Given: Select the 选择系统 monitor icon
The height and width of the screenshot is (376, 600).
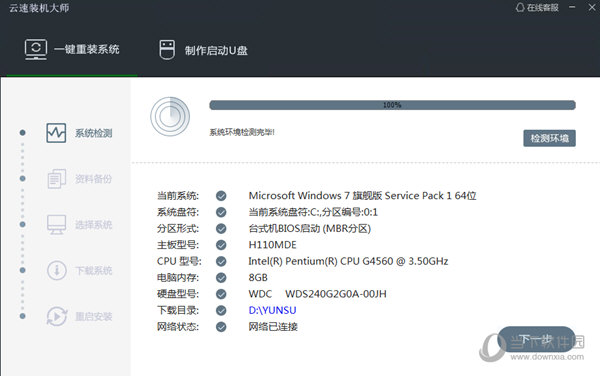Looking at the screenshot, I should click(57, 225).
